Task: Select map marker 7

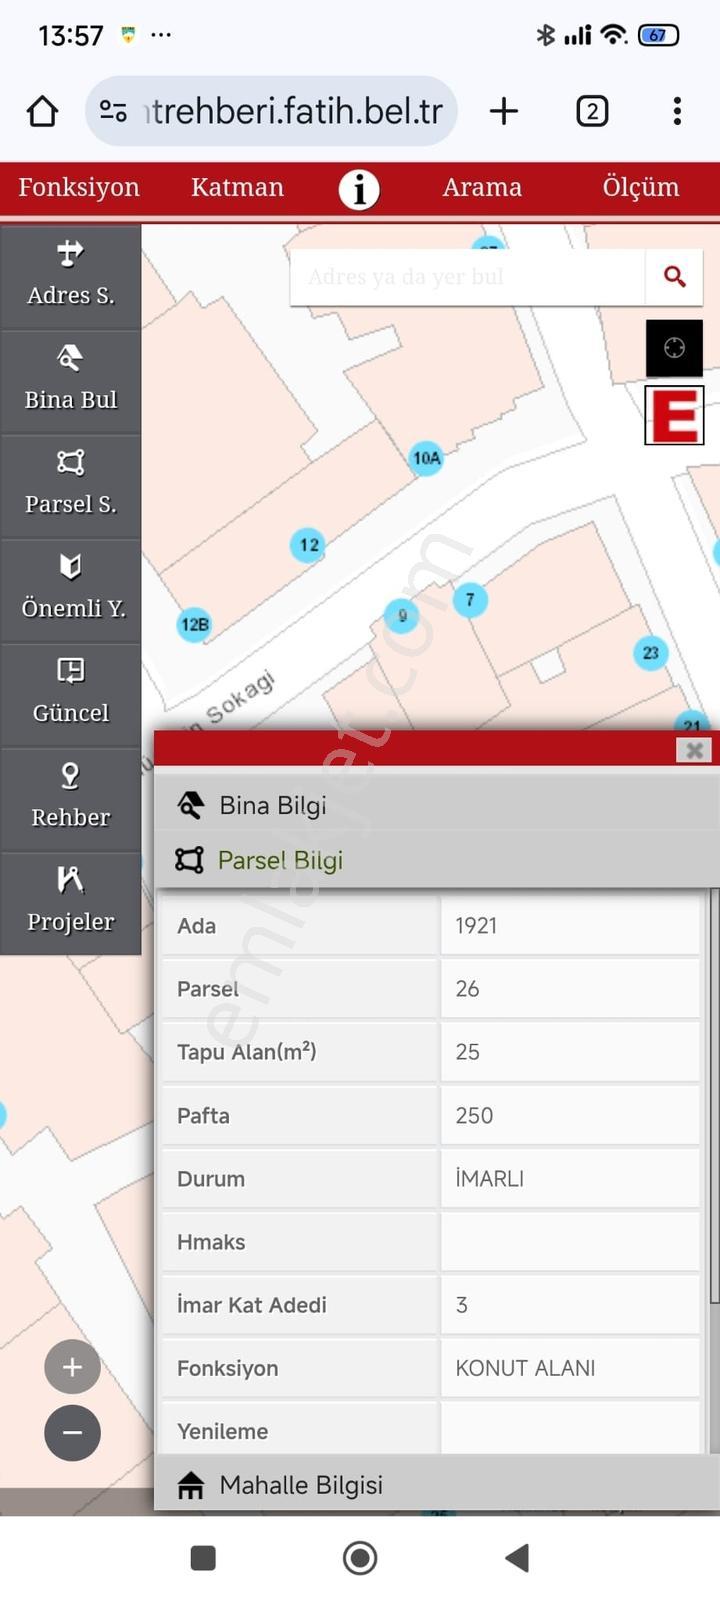Action: tap(470, 600)
